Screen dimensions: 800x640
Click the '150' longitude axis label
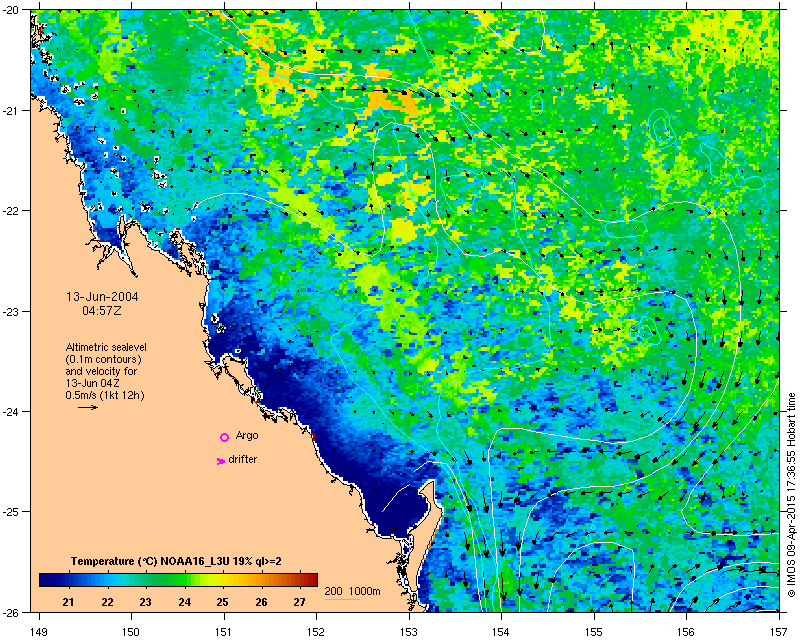point(131,632)
